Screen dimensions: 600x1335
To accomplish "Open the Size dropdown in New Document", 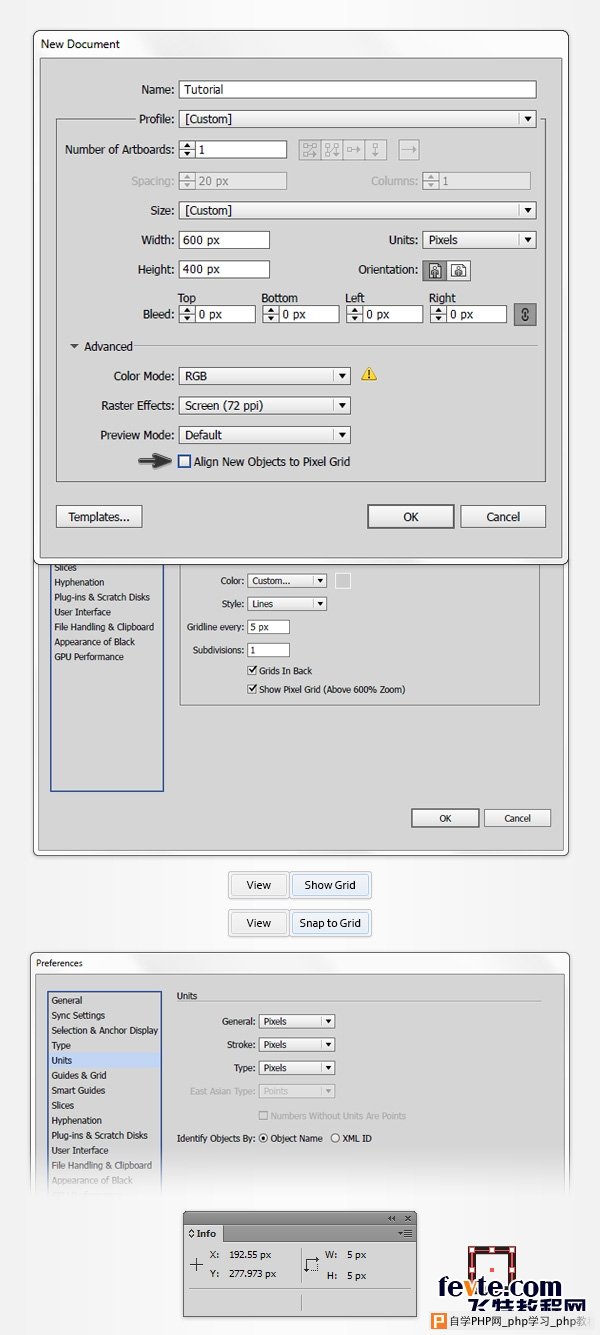I will click(x=358, y=210).
